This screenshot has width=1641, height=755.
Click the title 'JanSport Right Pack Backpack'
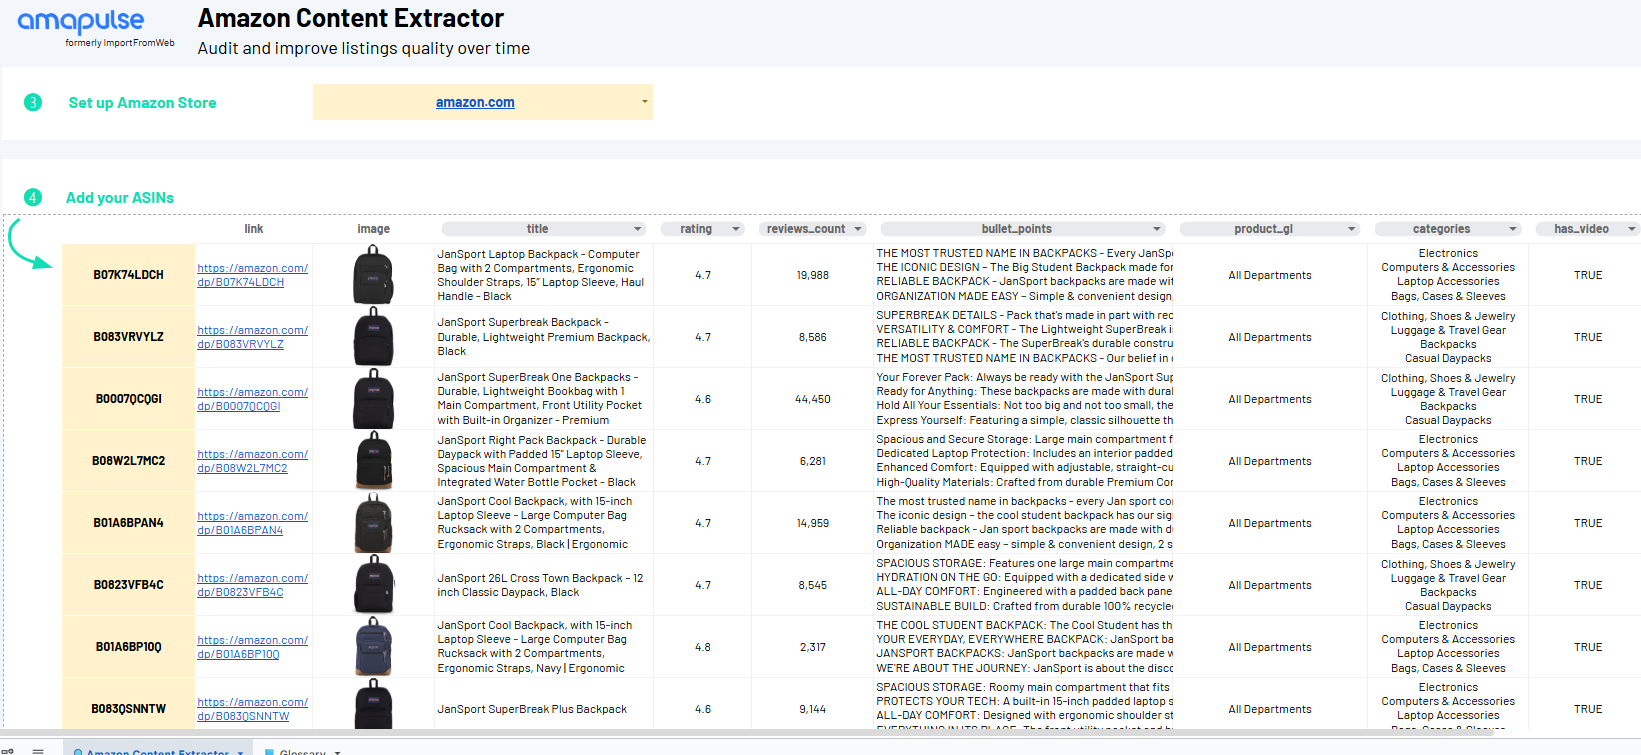pos(542,461)
